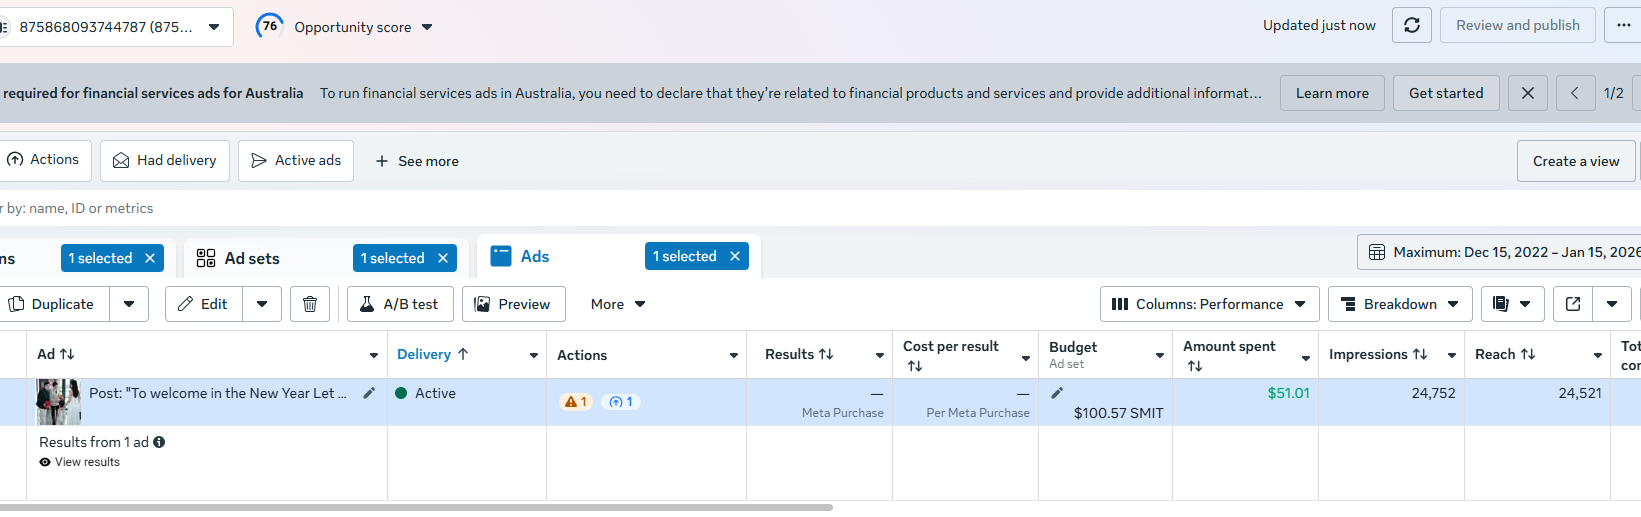The height and width of the screenshot is (517, 1641).
Task: Click the refresh data icon
Action: [1411, 26]
